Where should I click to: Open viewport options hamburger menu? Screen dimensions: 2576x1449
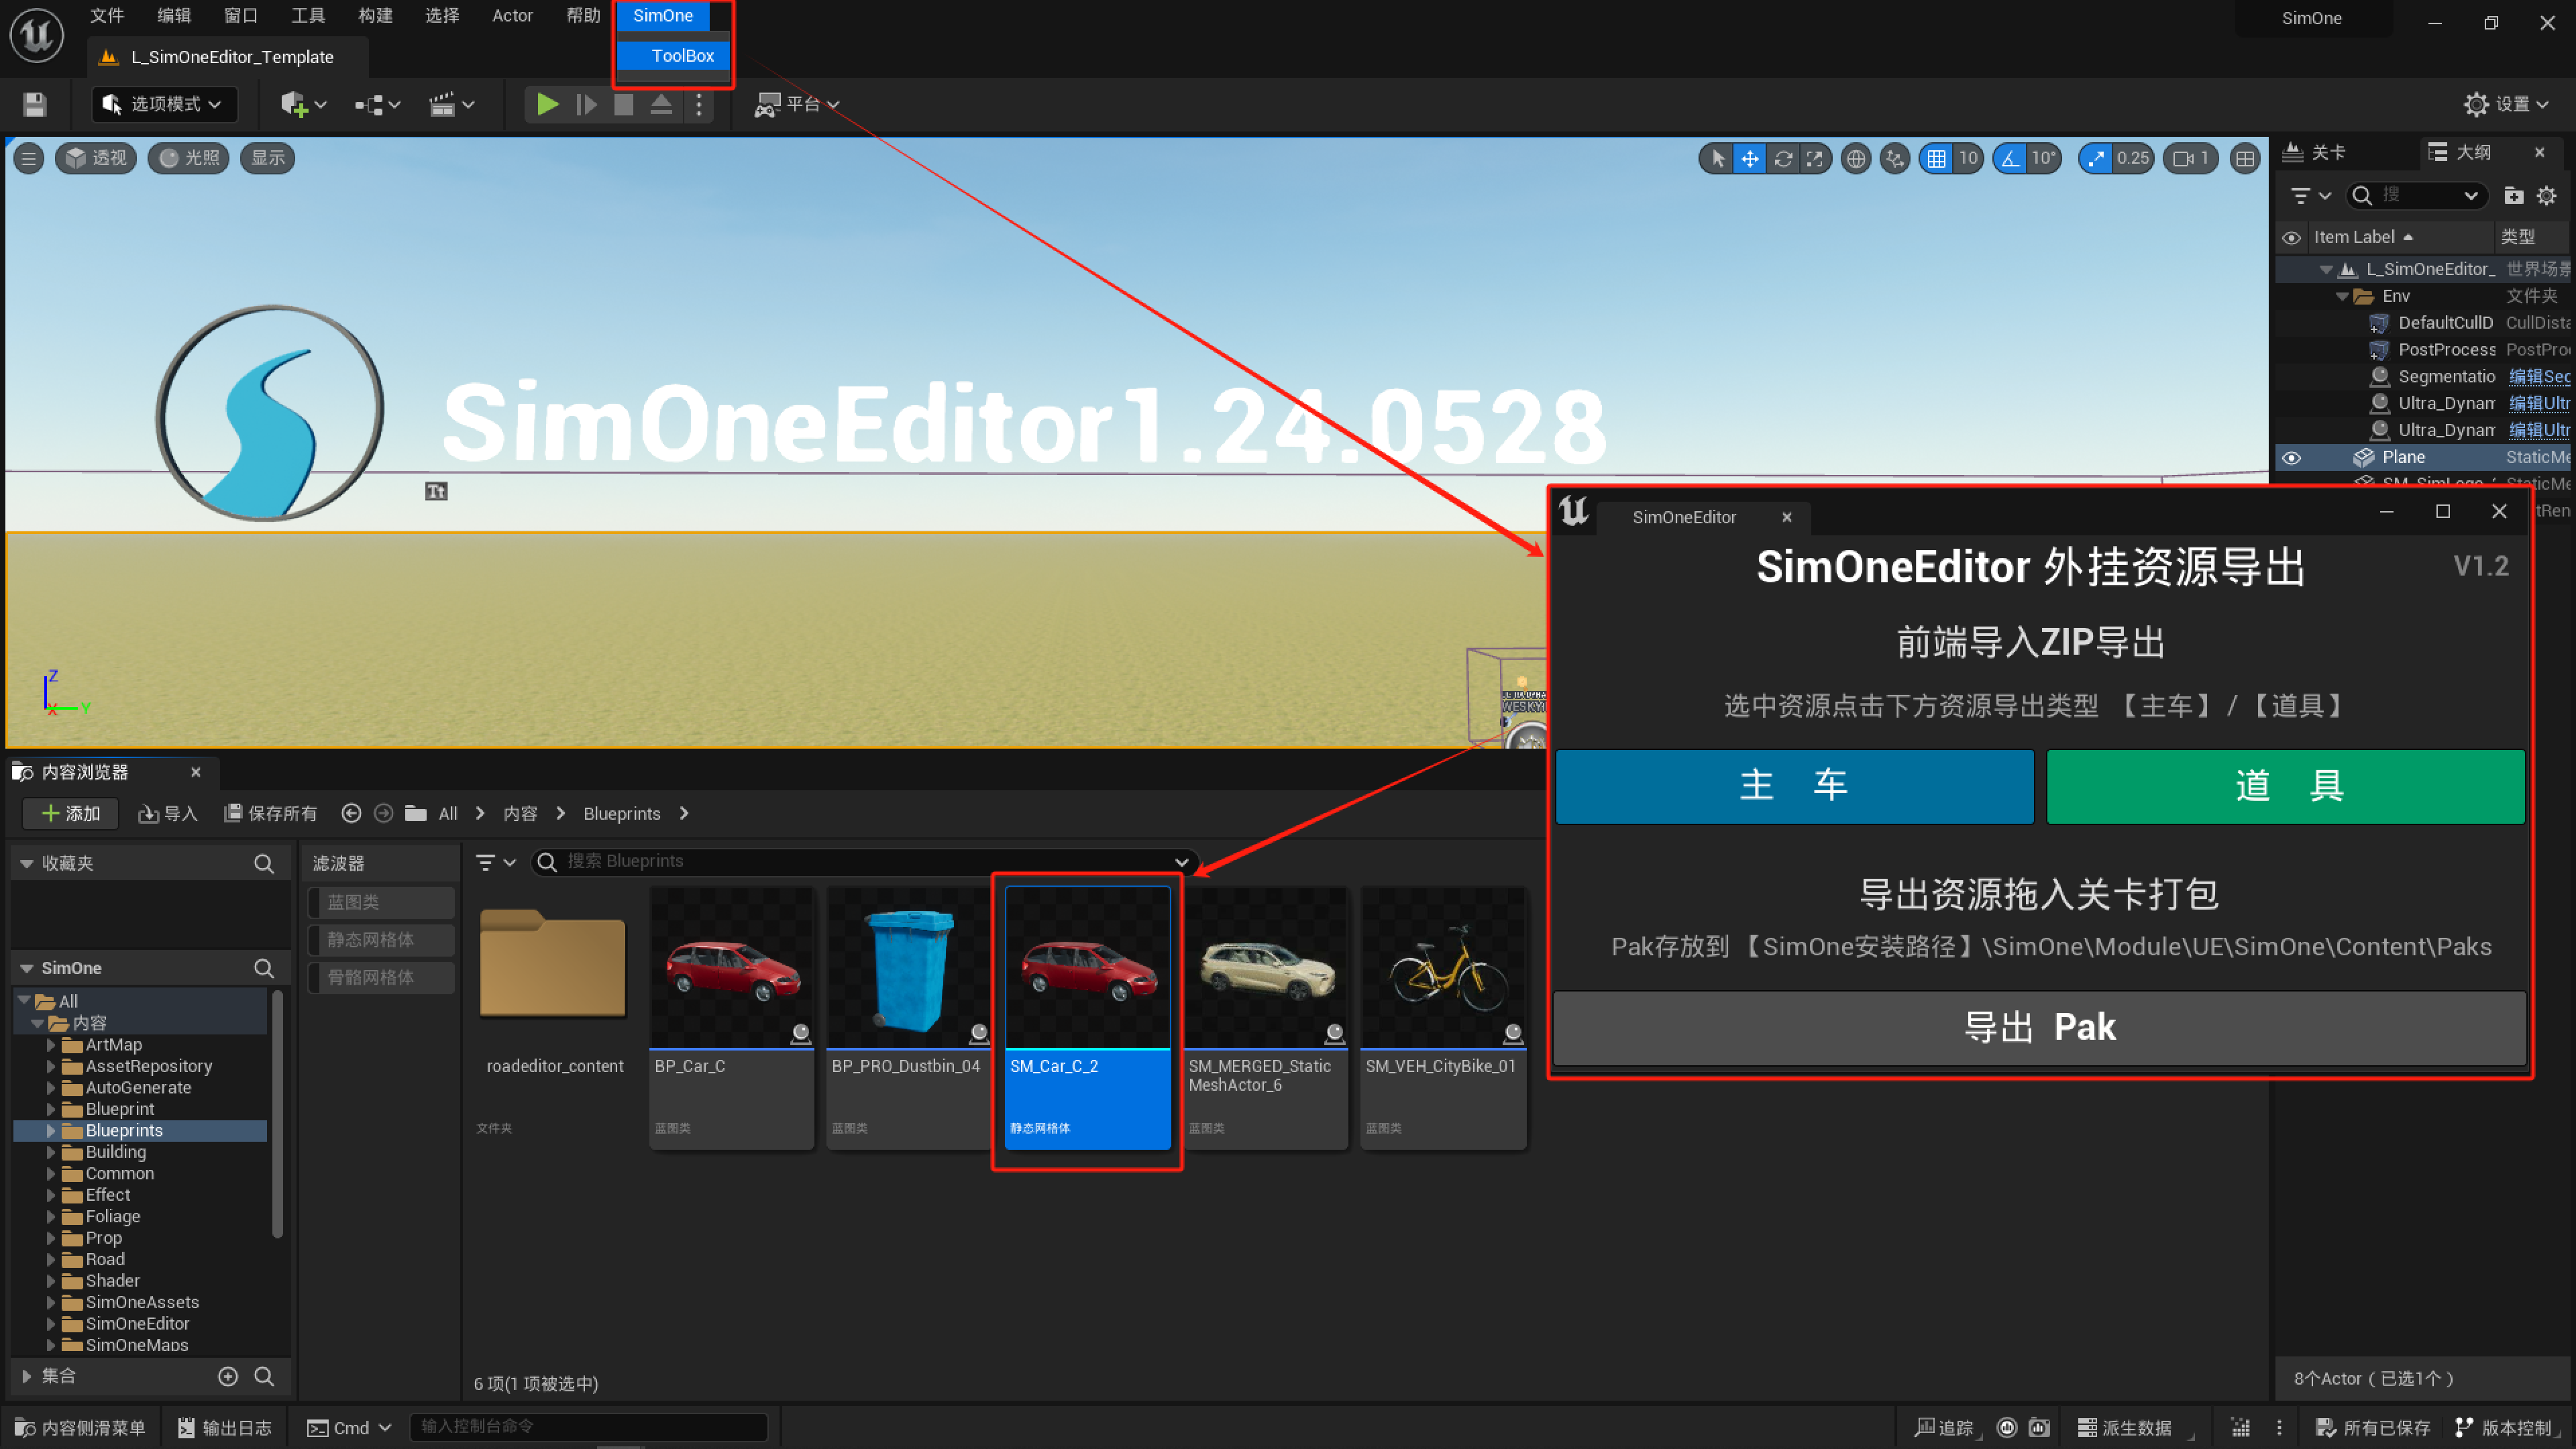tap(29, 158)
